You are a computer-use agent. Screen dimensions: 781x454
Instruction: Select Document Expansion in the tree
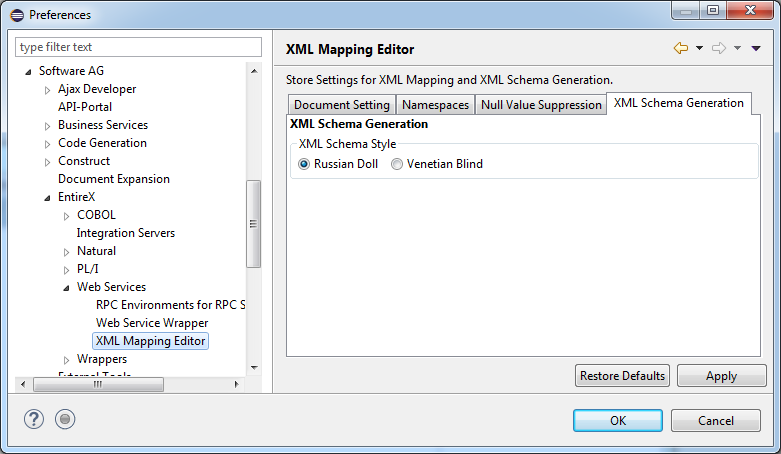click(114, 179)
